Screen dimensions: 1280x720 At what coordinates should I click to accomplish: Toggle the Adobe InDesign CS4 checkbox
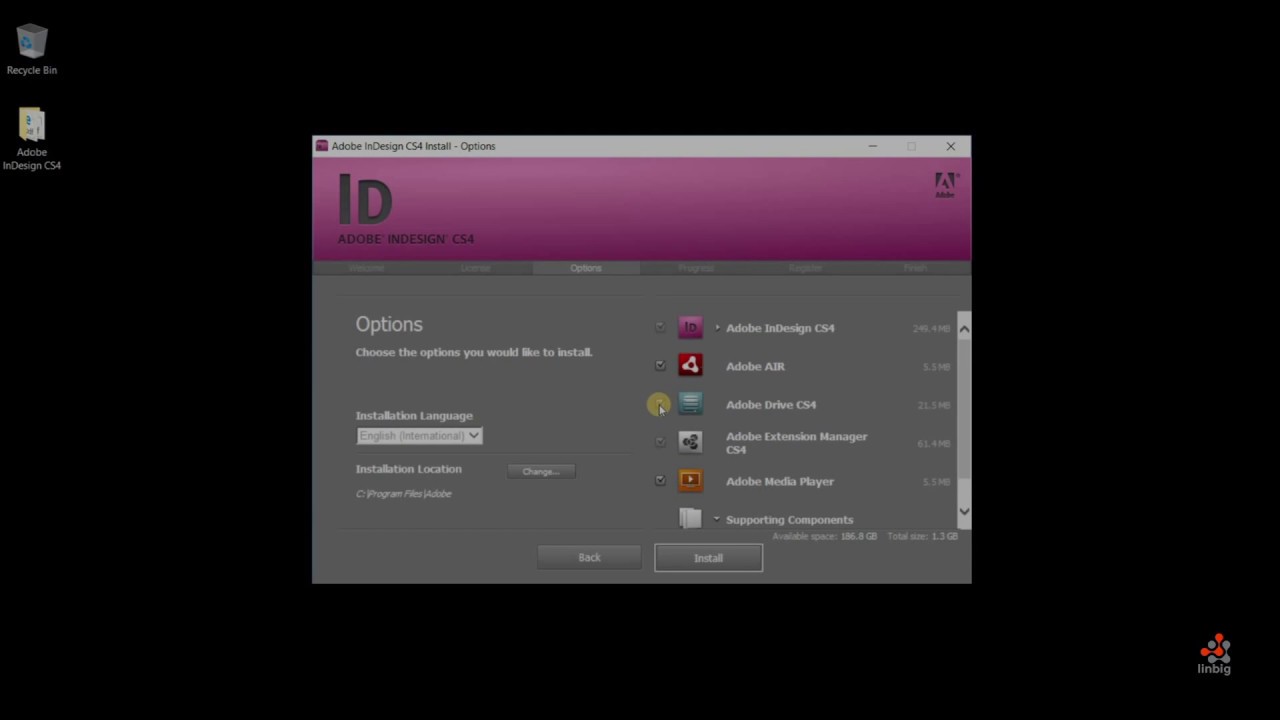tap(660, 327)
